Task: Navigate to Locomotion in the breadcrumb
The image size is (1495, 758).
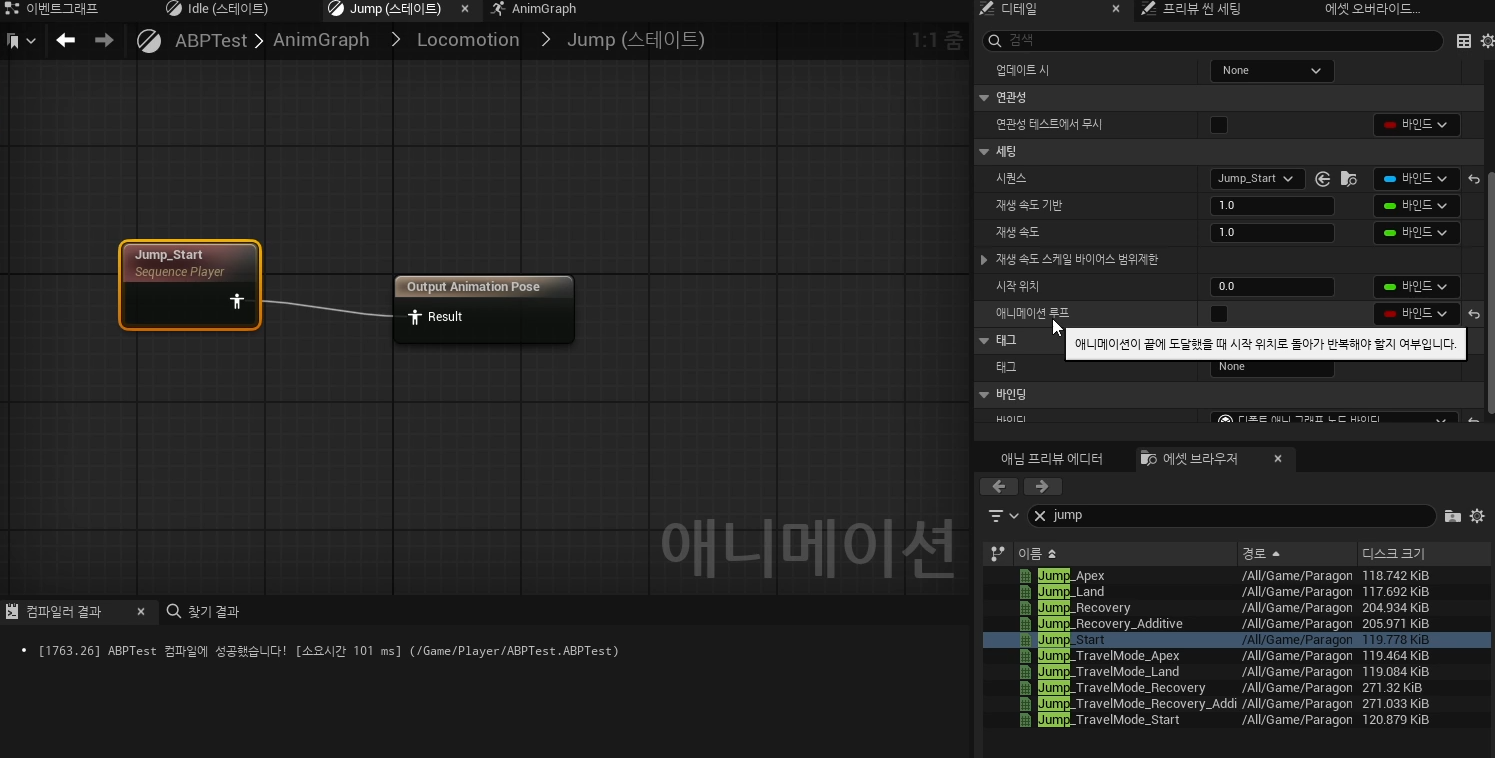Action: [x=468, y=40]
